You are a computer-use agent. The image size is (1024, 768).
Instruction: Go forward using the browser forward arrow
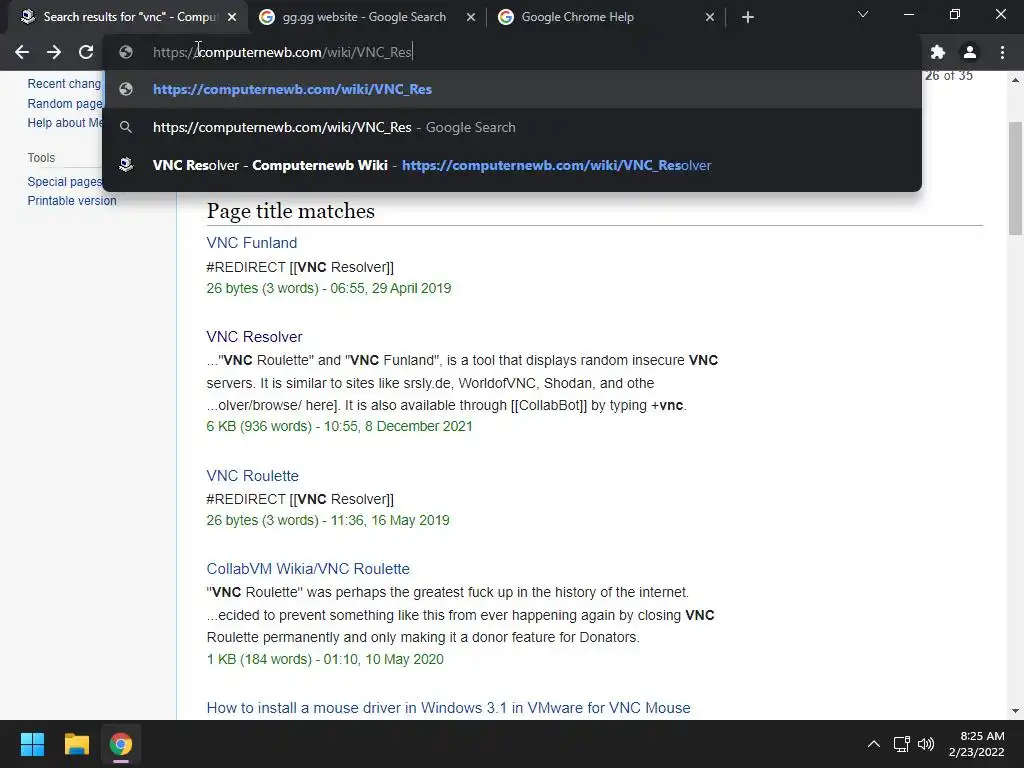click(x=54, y=52)
